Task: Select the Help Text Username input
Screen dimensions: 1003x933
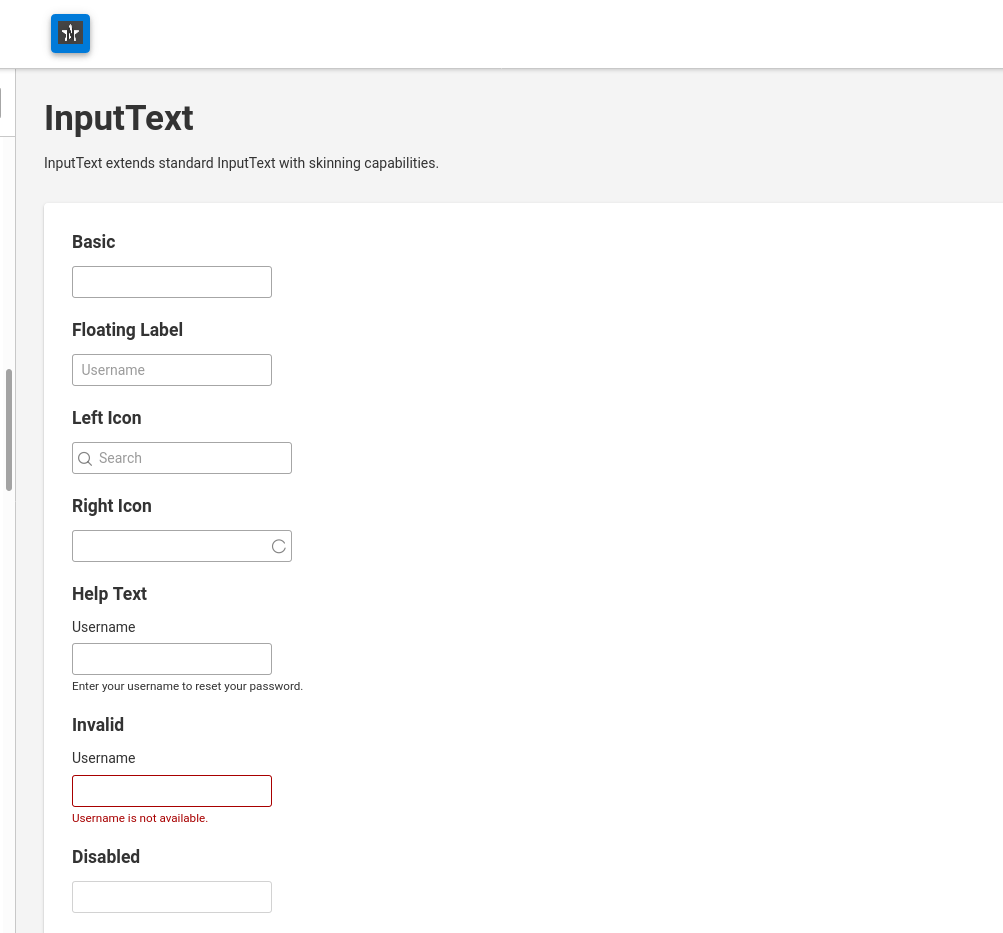Action: coord(172,659)
